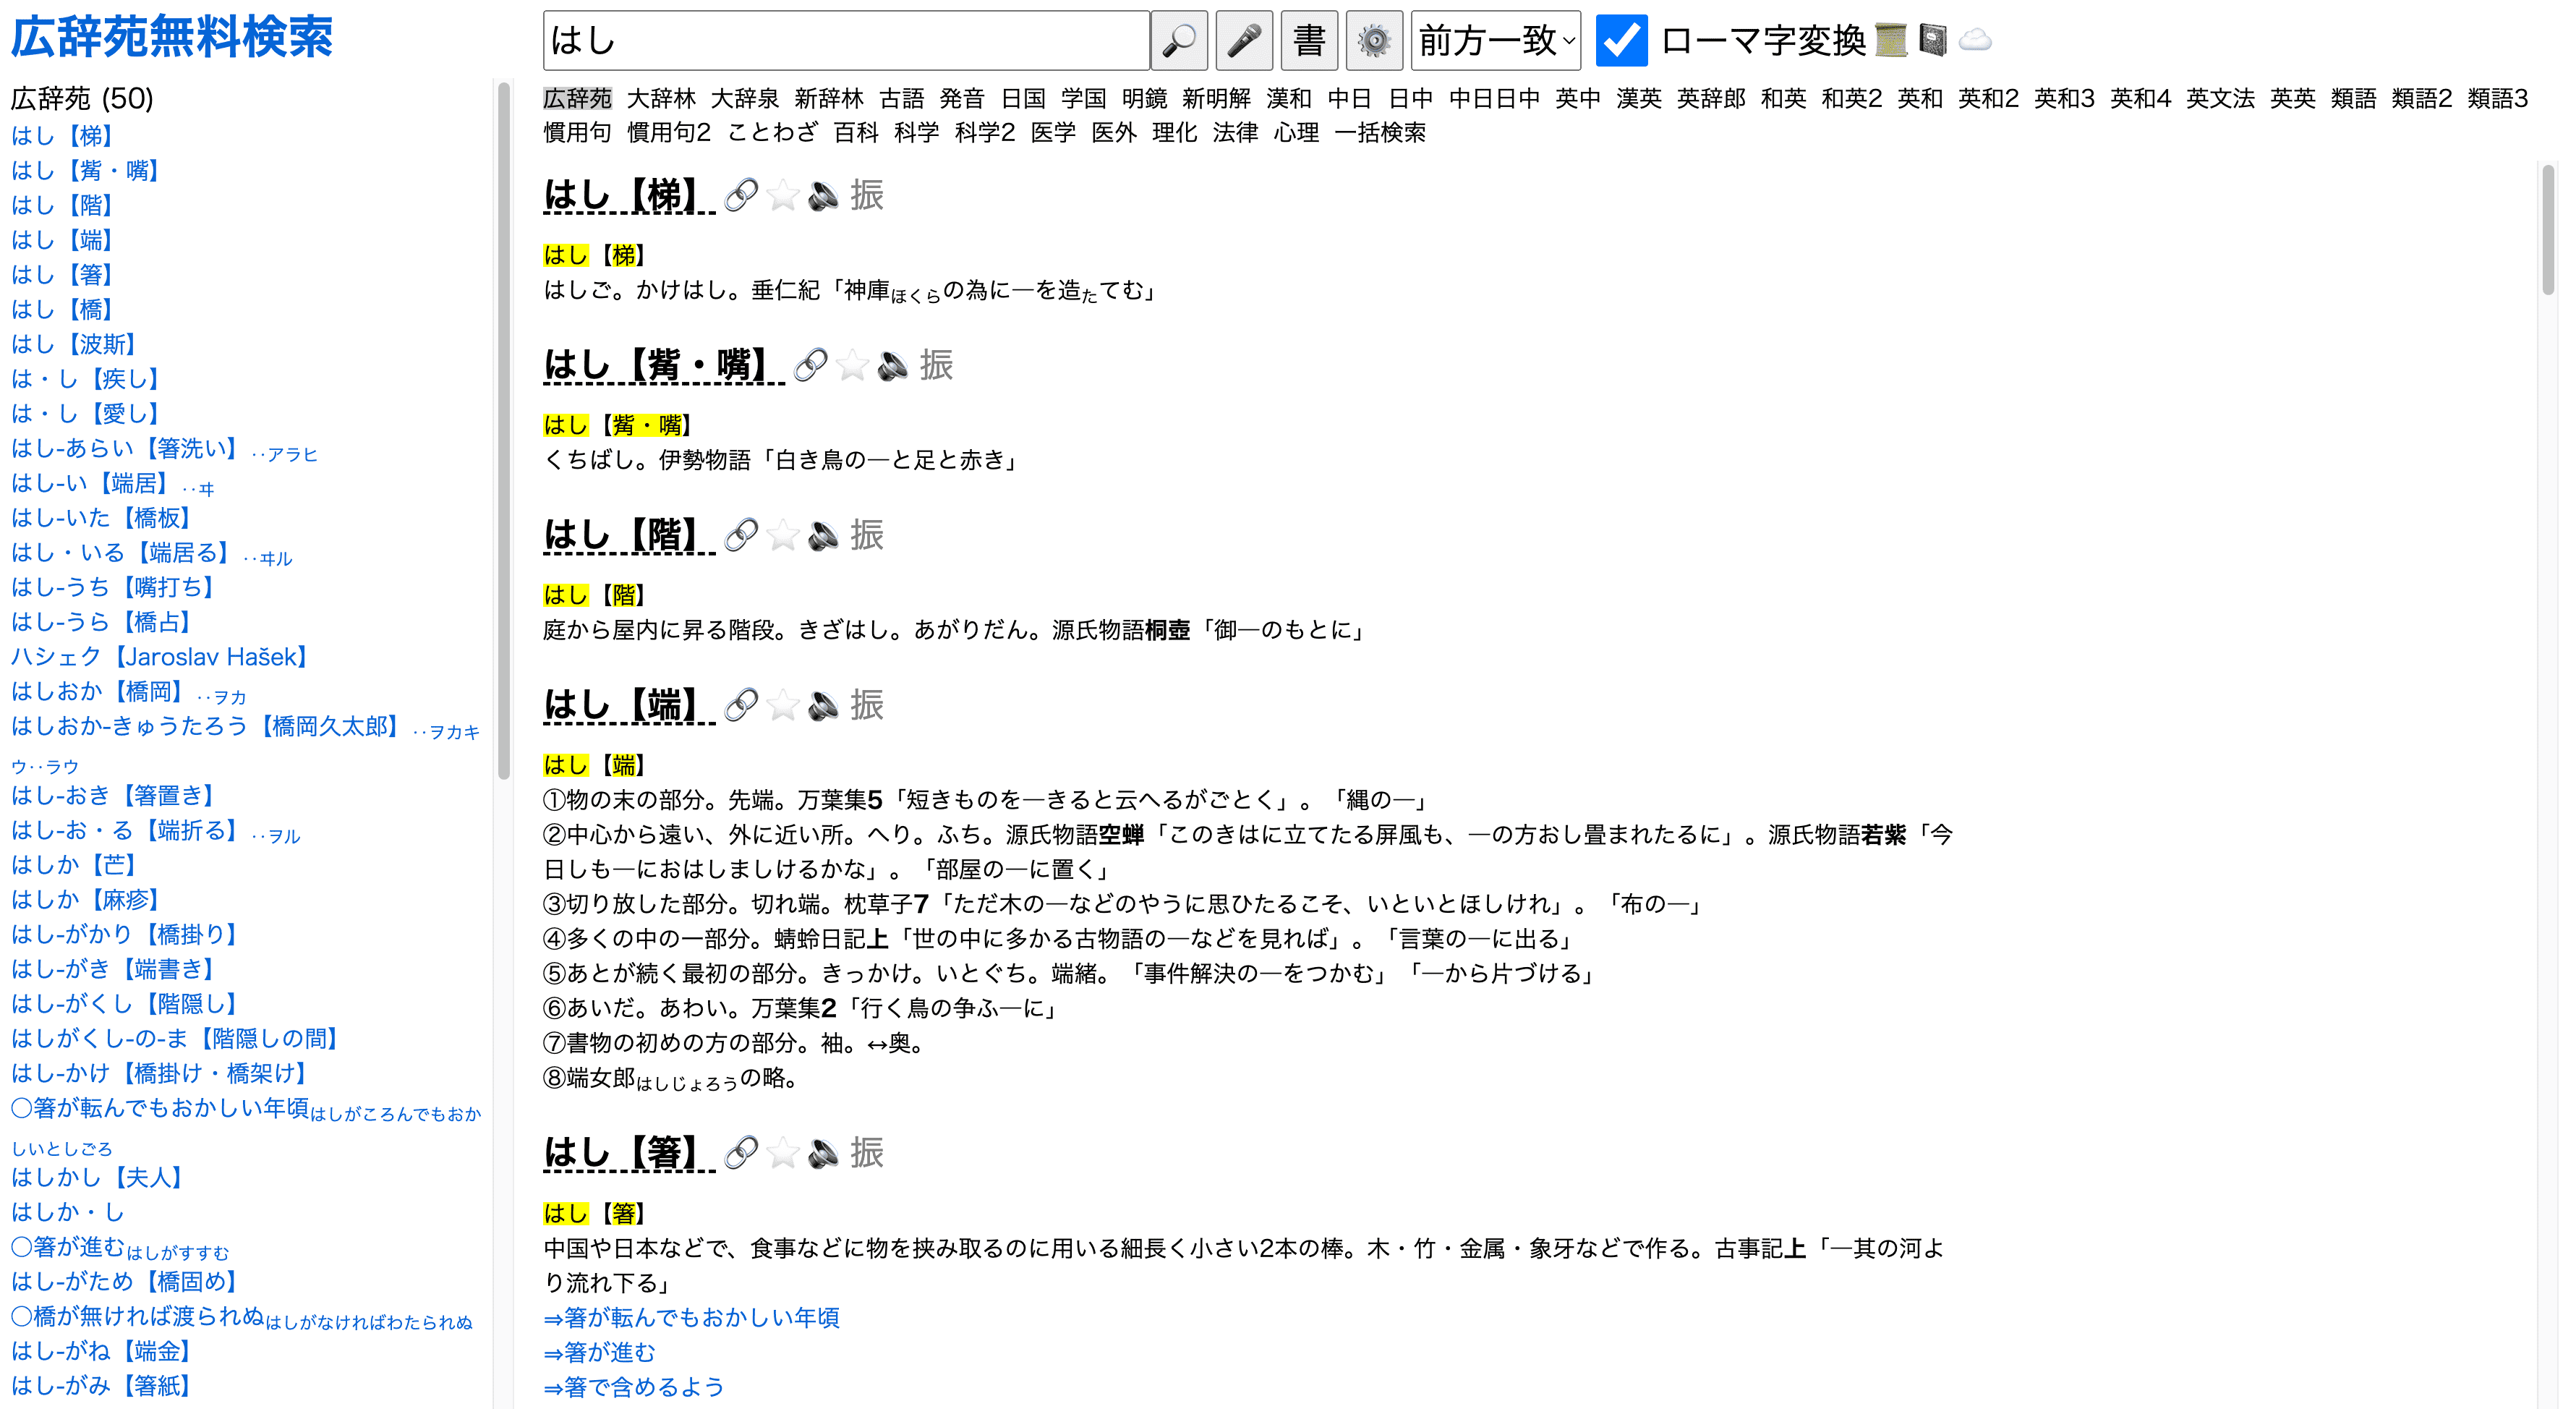Play audio for the はし【階】 entry
Image resolution: width=2576 pixels, height=1409 pixels.
pyautogui.click(x=823, y=535)
